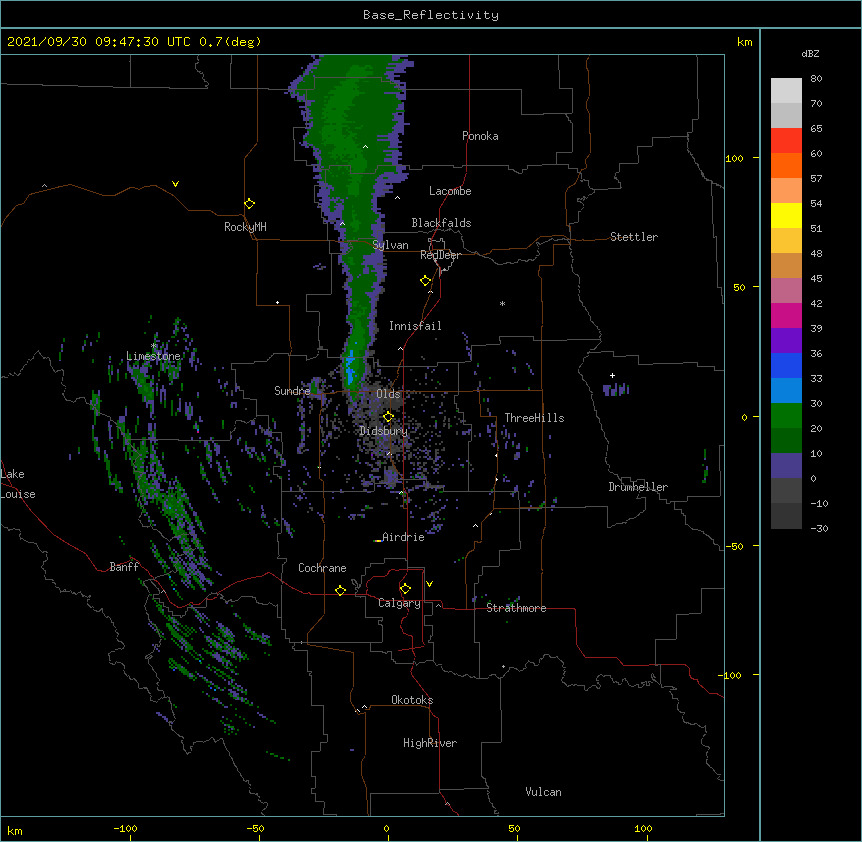Select the yellow V marker northeast of Calgary
The image size is (862, 842).
(429, 584)
